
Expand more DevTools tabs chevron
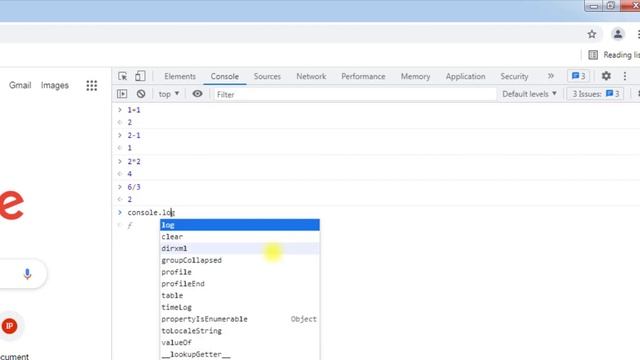(x=551, y=76)
